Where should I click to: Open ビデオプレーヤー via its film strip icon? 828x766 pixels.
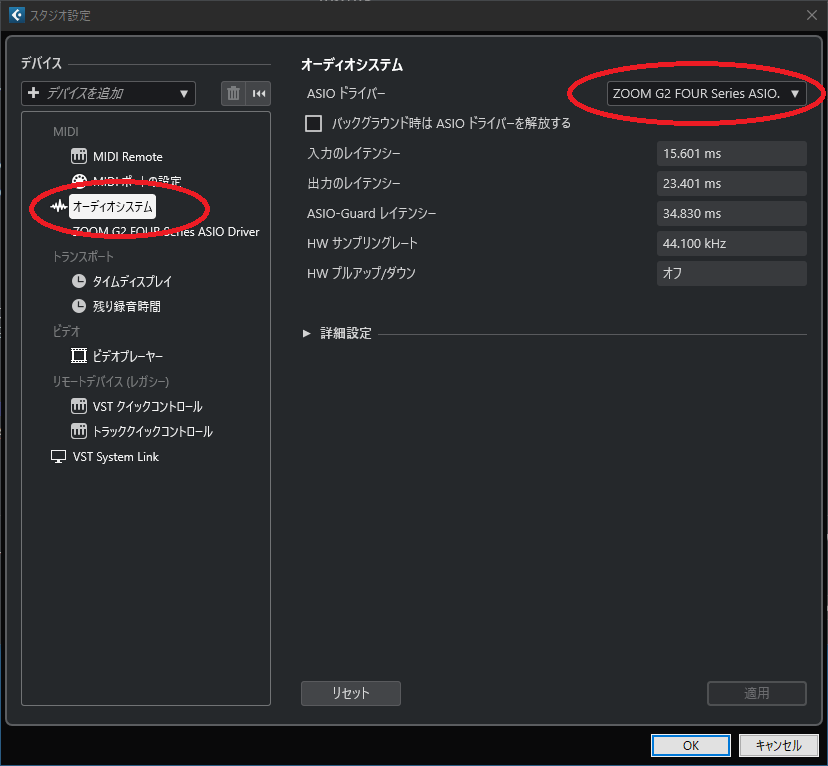pos(79,356)
